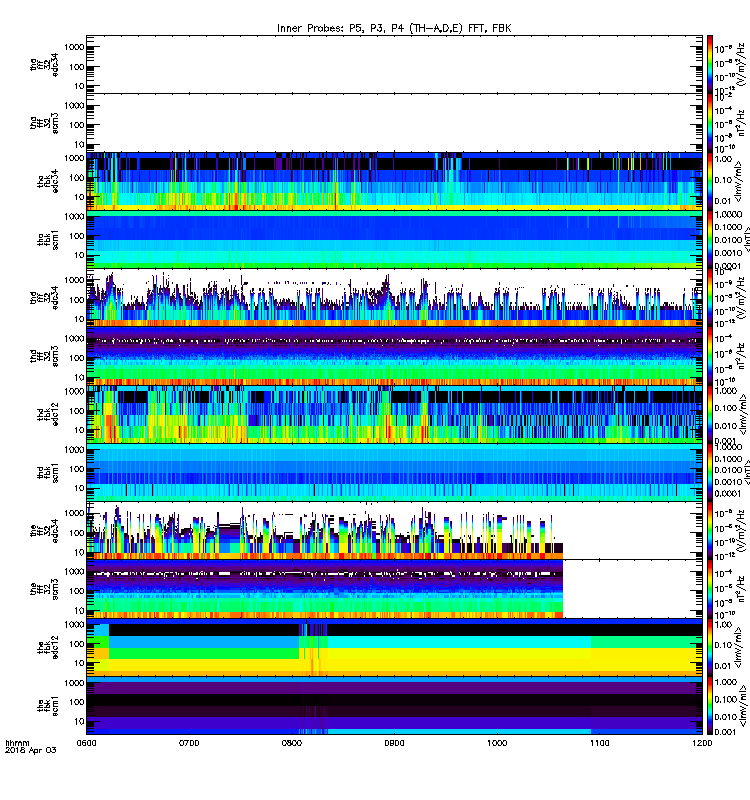Click inside the the fff edc34 spectrogram
This screenshot has width=750, height=800.
click(x=394, y=531)
